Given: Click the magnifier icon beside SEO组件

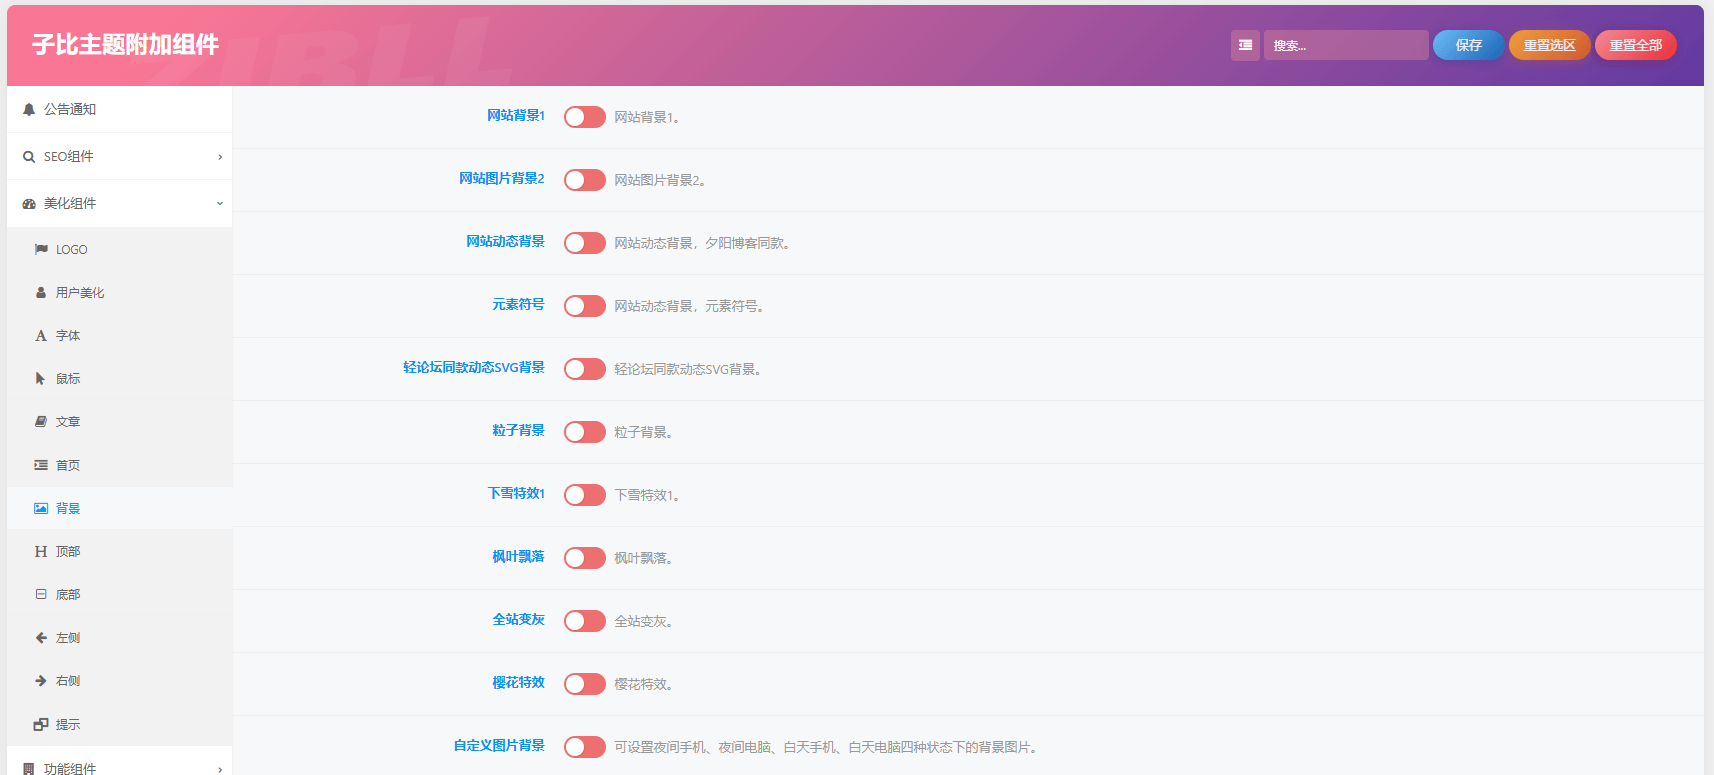Looking at the screenshot, I should [29, 157].
